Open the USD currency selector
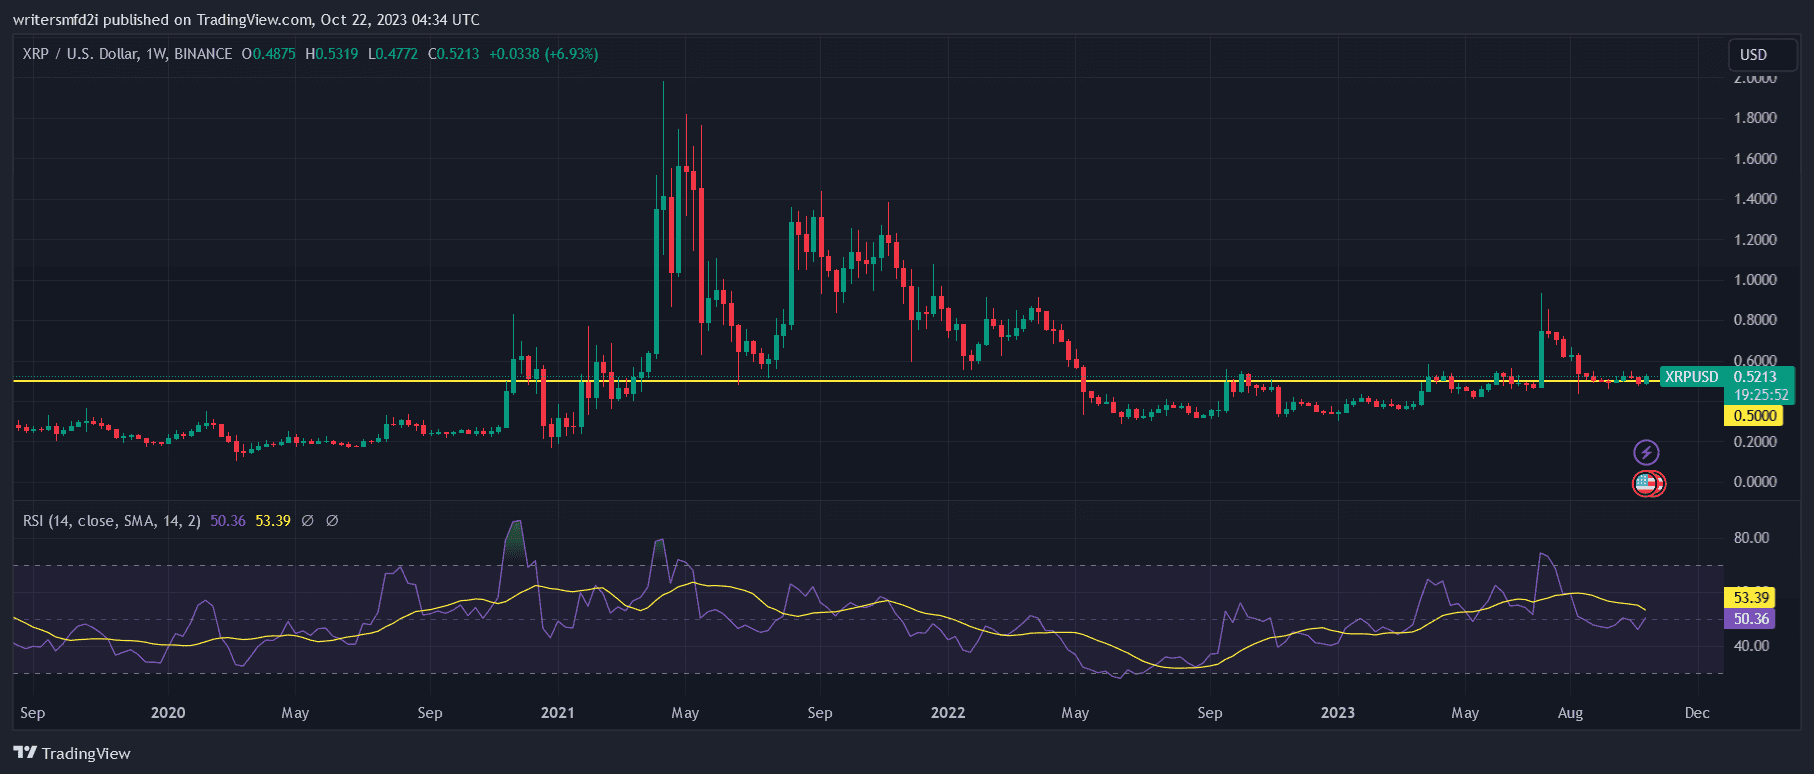 pos(1753,55)
